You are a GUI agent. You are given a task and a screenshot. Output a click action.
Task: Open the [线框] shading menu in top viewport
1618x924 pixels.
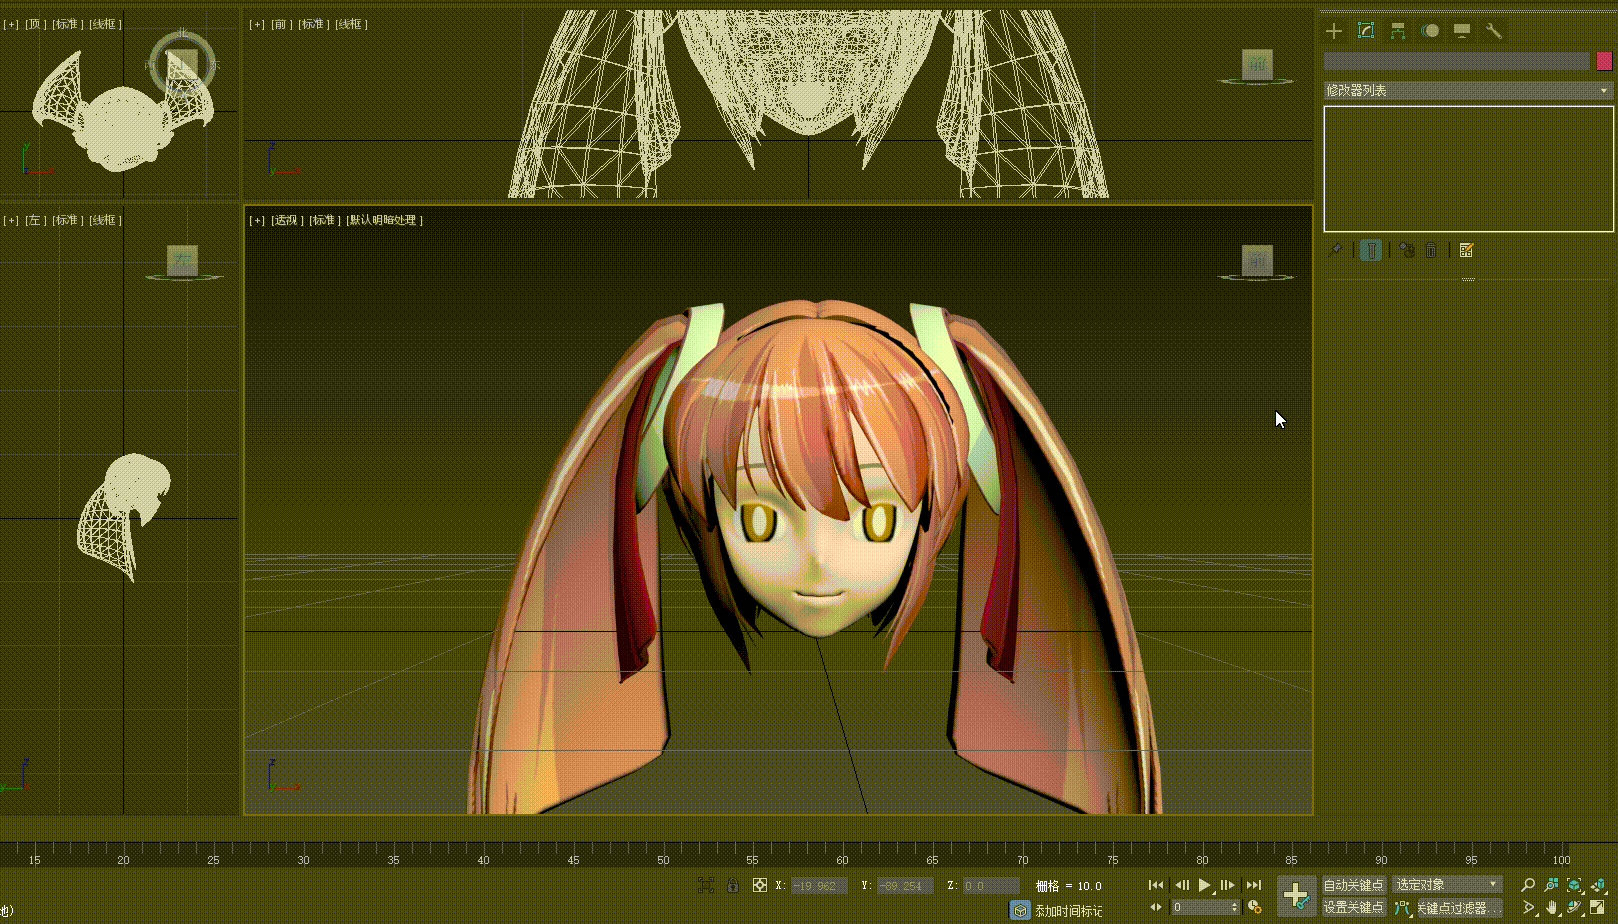[x=105, y=24]
